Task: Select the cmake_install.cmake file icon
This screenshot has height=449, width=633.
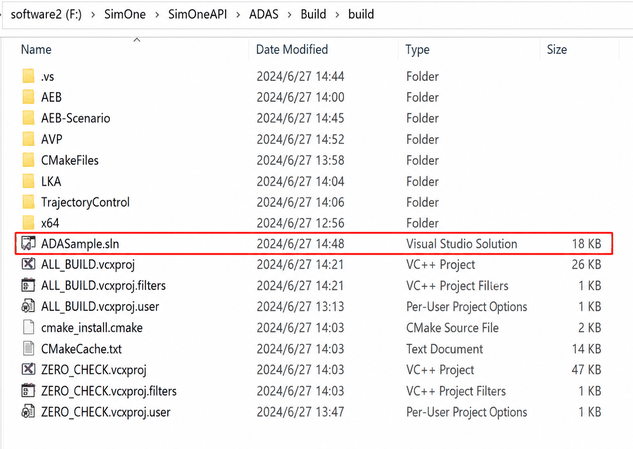Action: click(28, 327)
